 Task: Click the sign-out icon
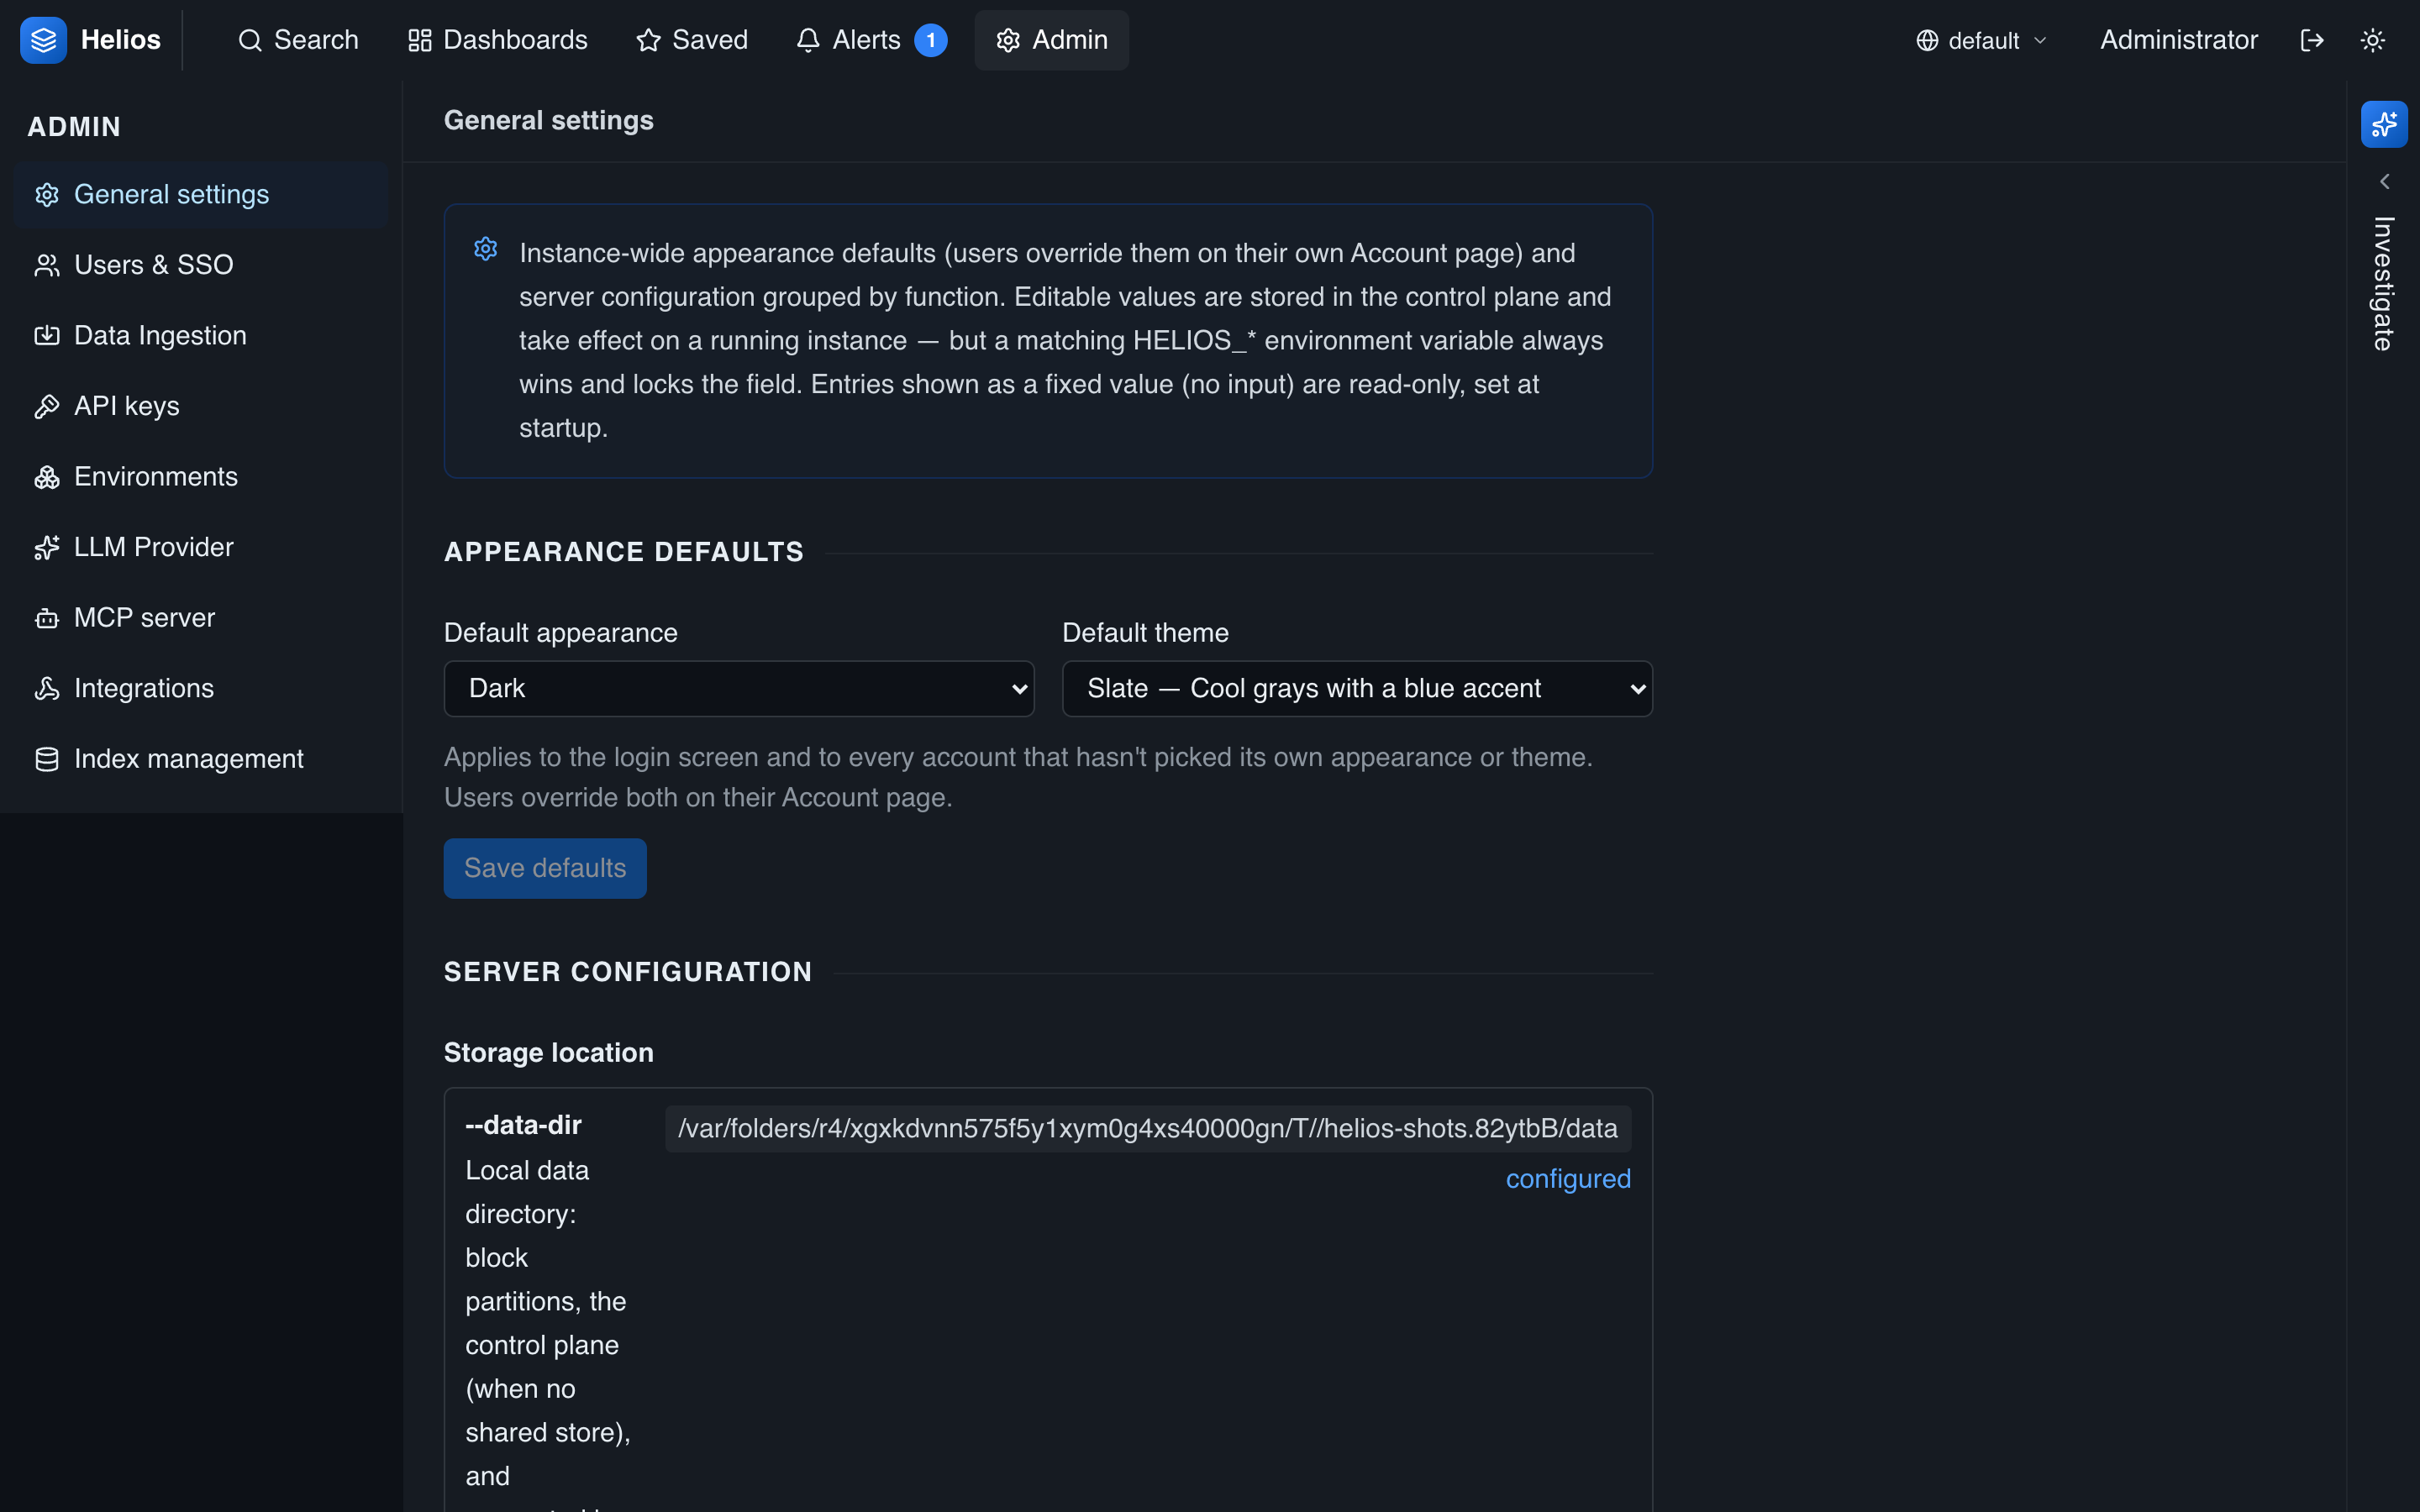(x=2312, y=40)
